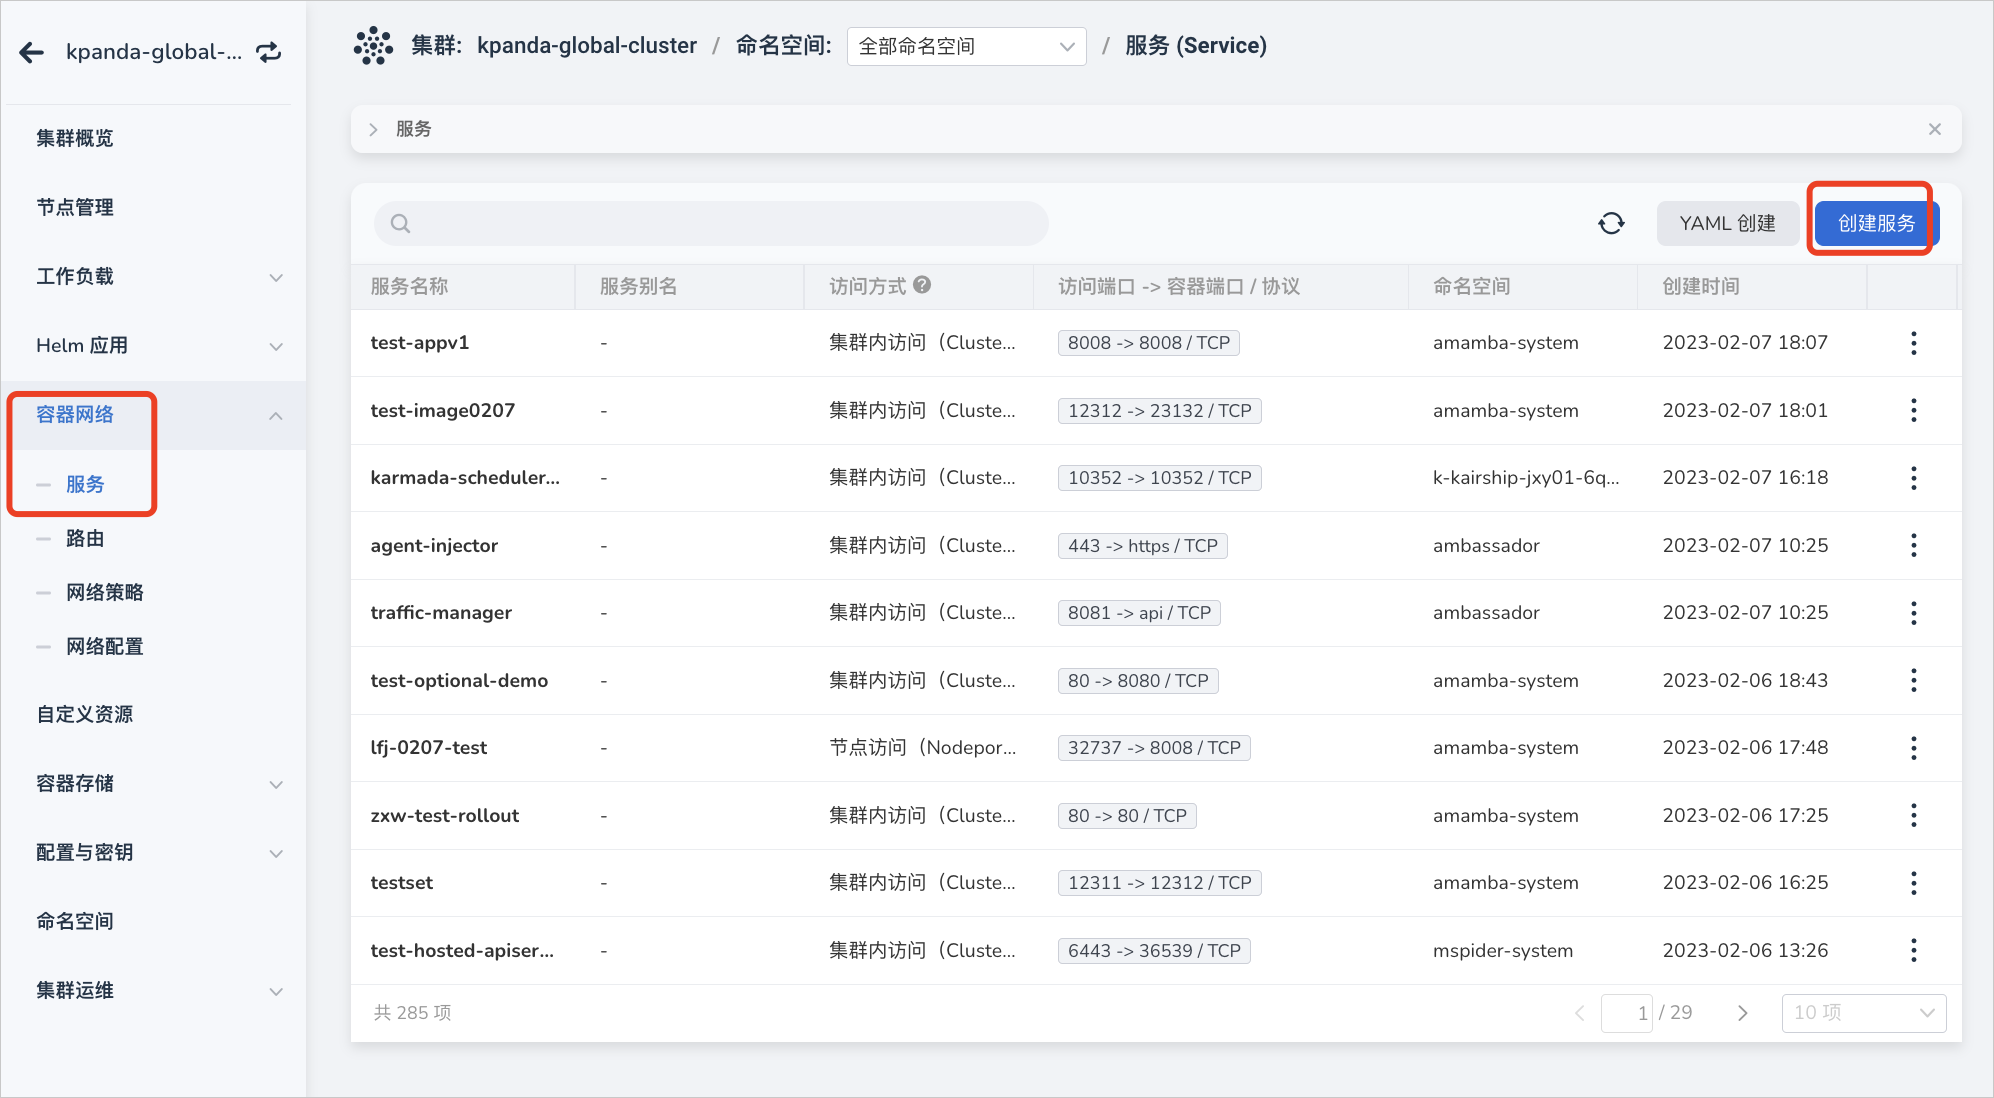Click the 创建时间 column header
This screenshot has width=1994, height=1098.
pyautogui.click(x=1701, y=286)
